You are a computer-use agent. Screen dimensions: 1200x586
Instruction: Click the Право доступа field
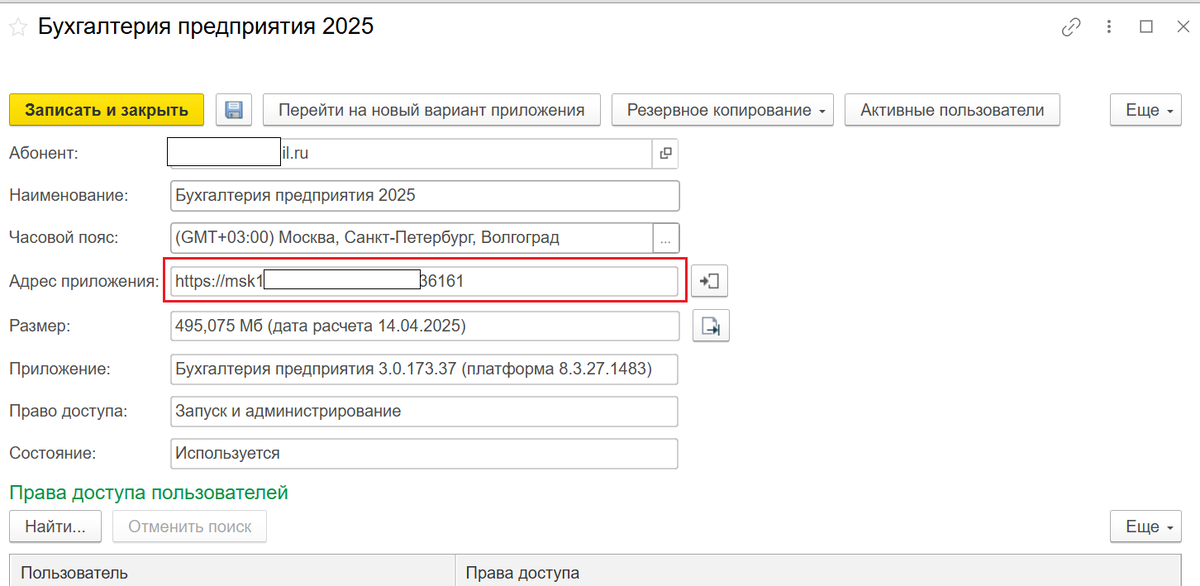[424, 411]
